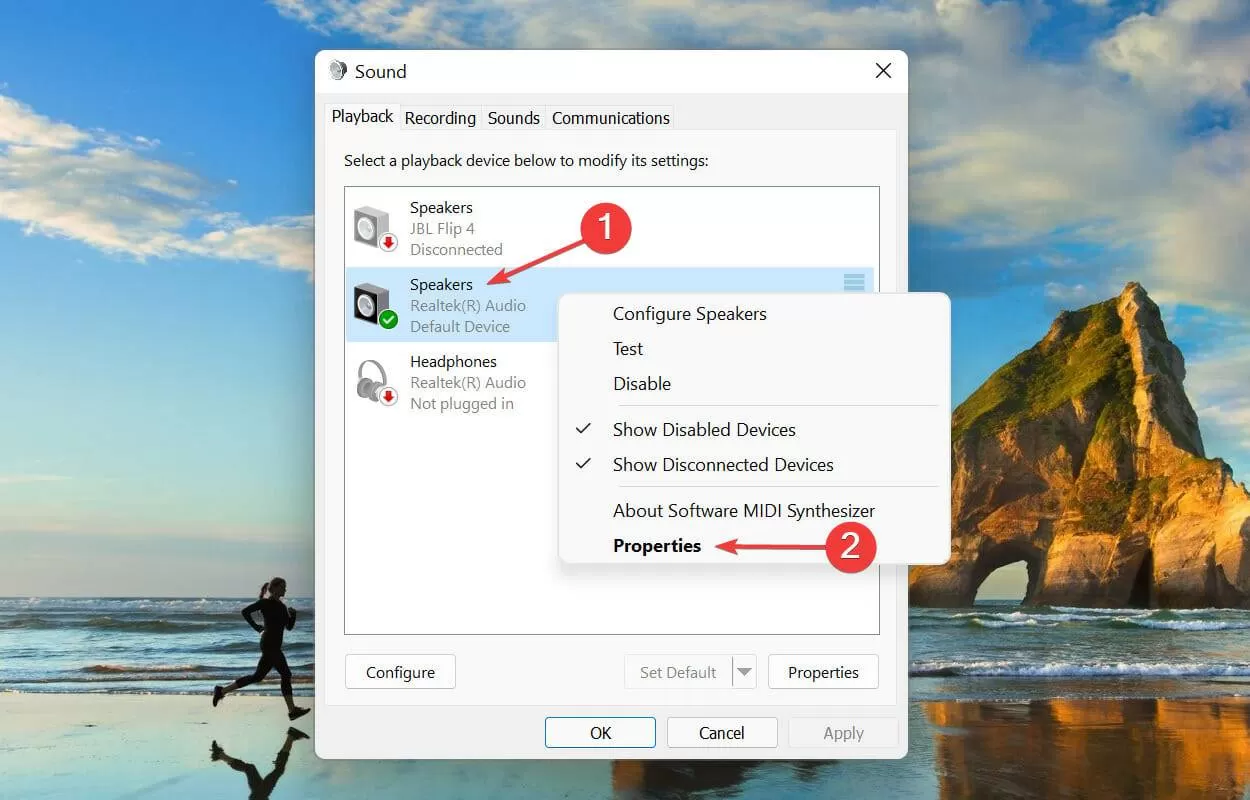Switch to the Playback tab
1250x800 pixels.
(x=362, y=116)
